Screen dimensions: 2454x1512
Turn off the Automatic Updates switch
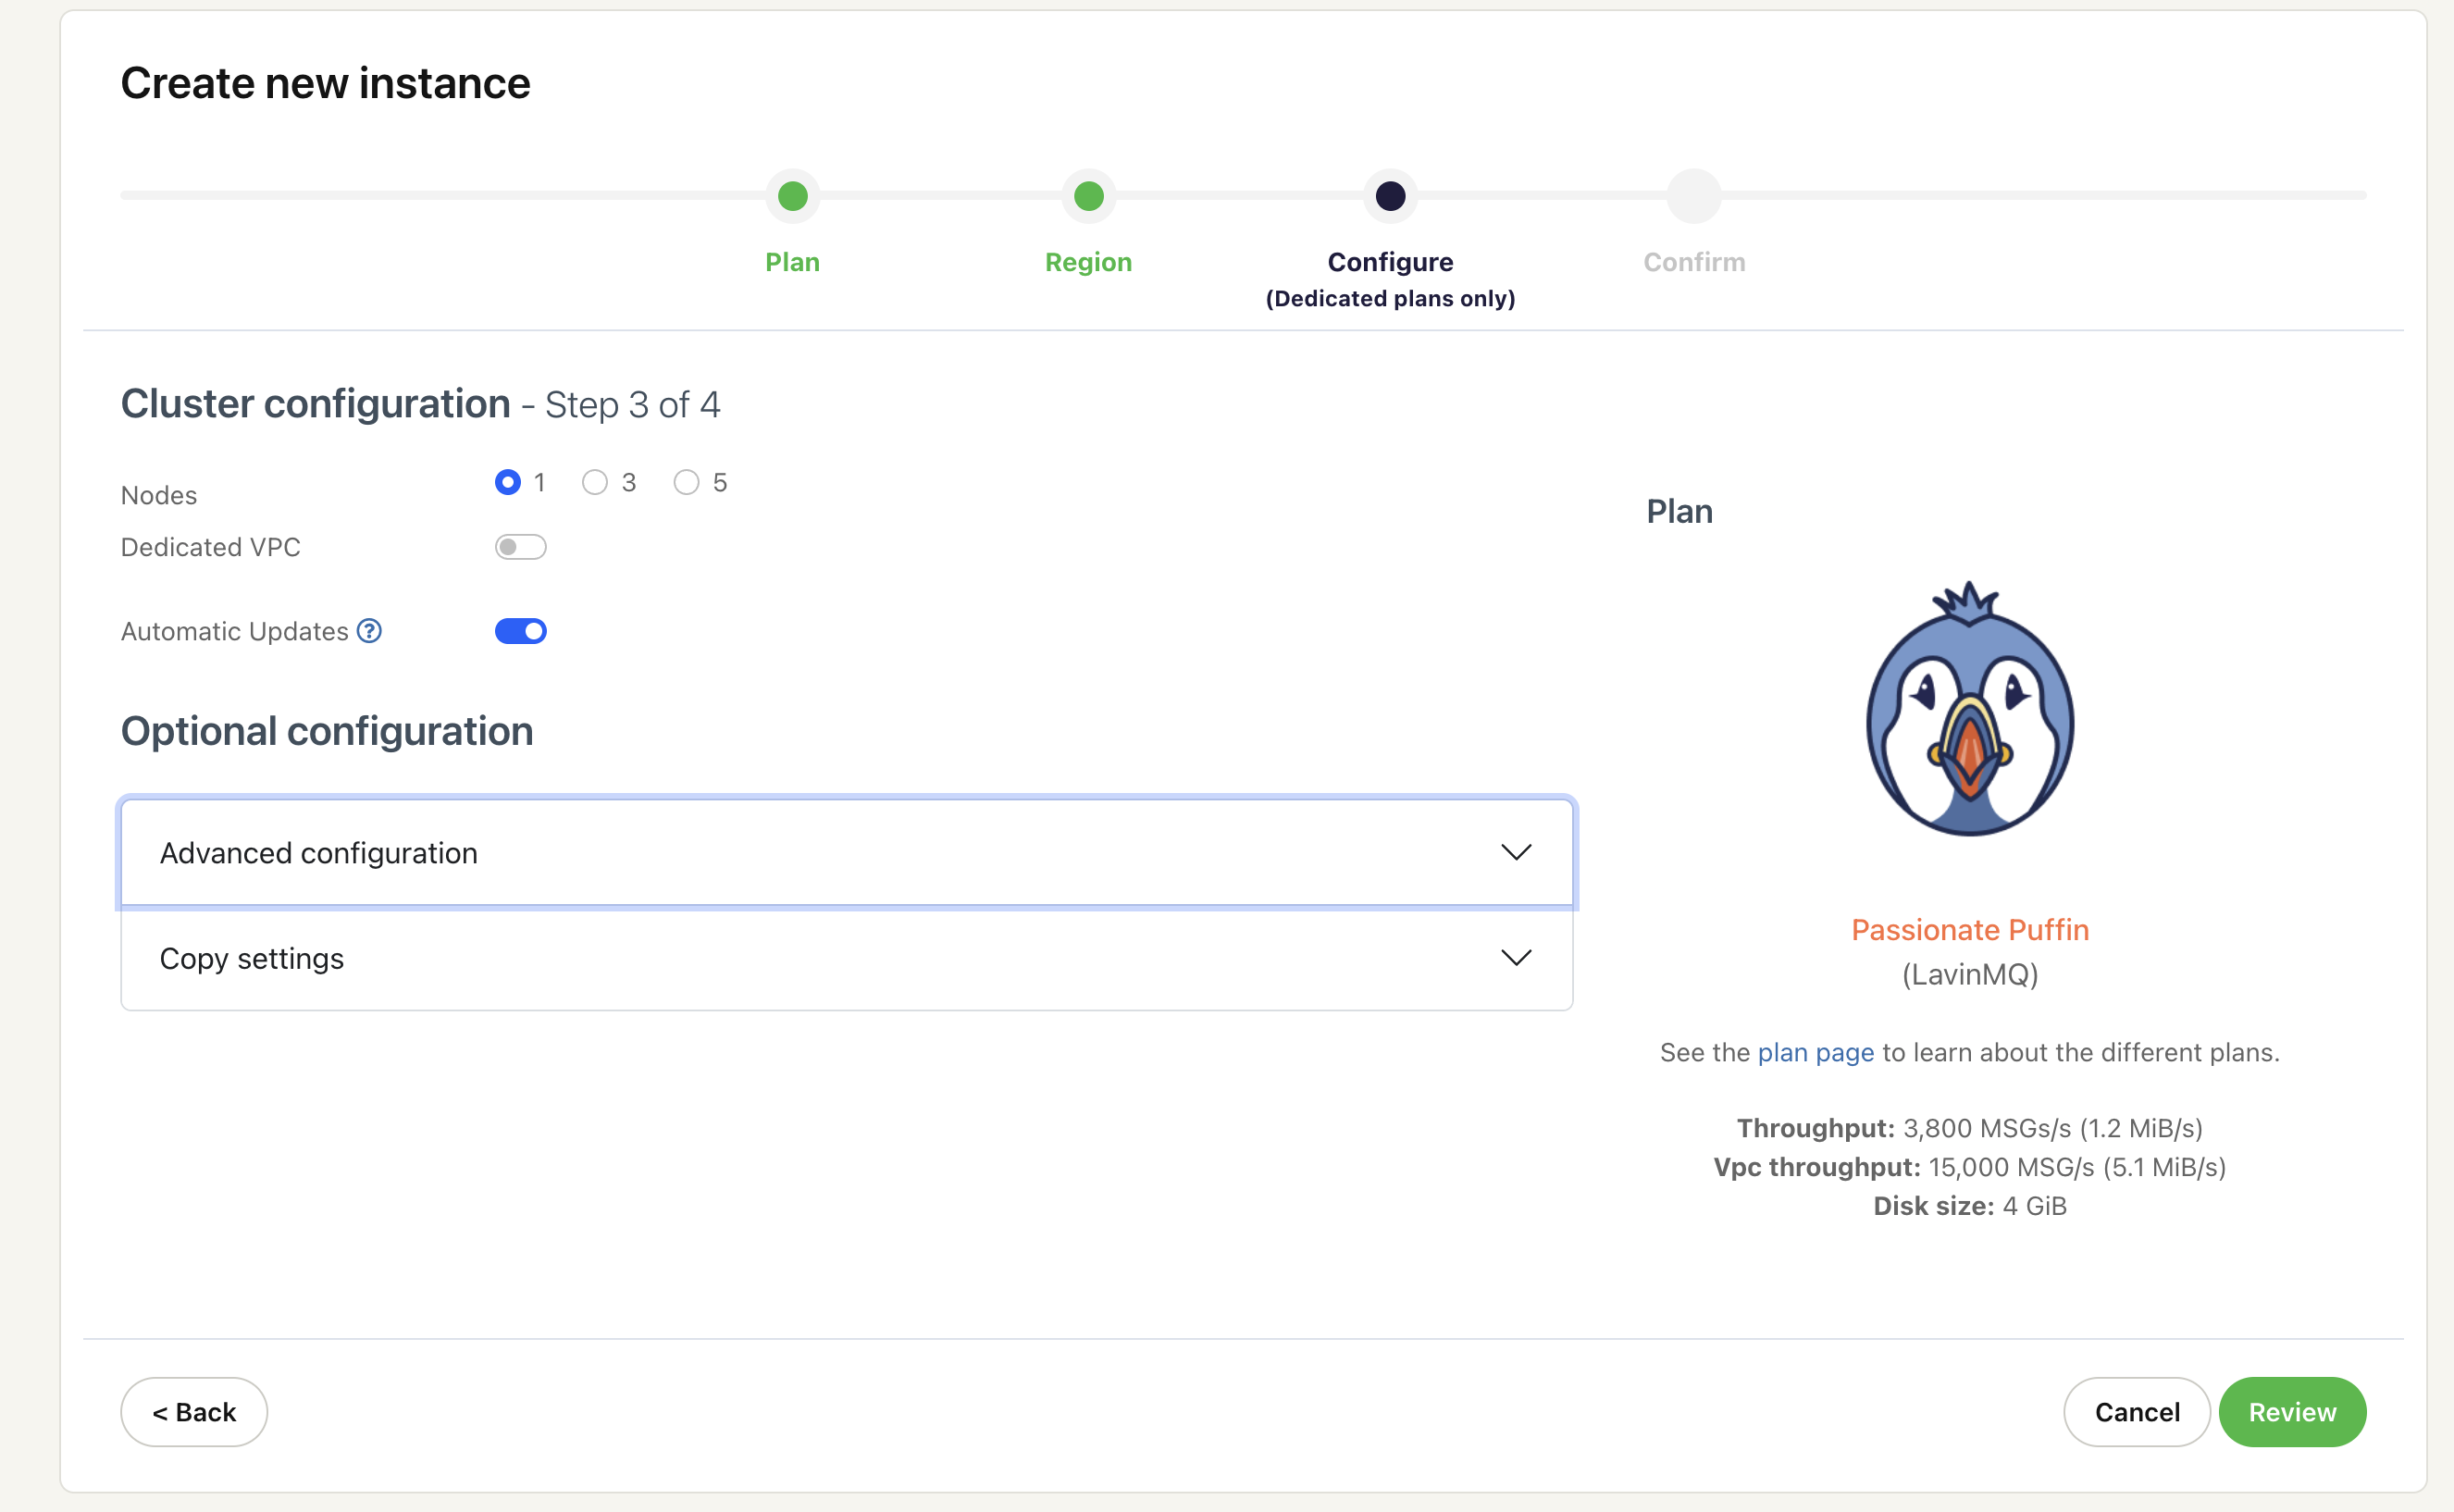click(x=520, y=631)
